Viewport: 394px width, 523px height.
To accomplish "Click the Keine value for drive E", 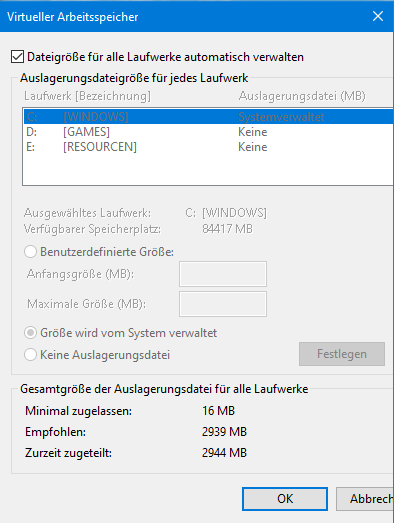I will pyautogui.click(x=253, y=147).
